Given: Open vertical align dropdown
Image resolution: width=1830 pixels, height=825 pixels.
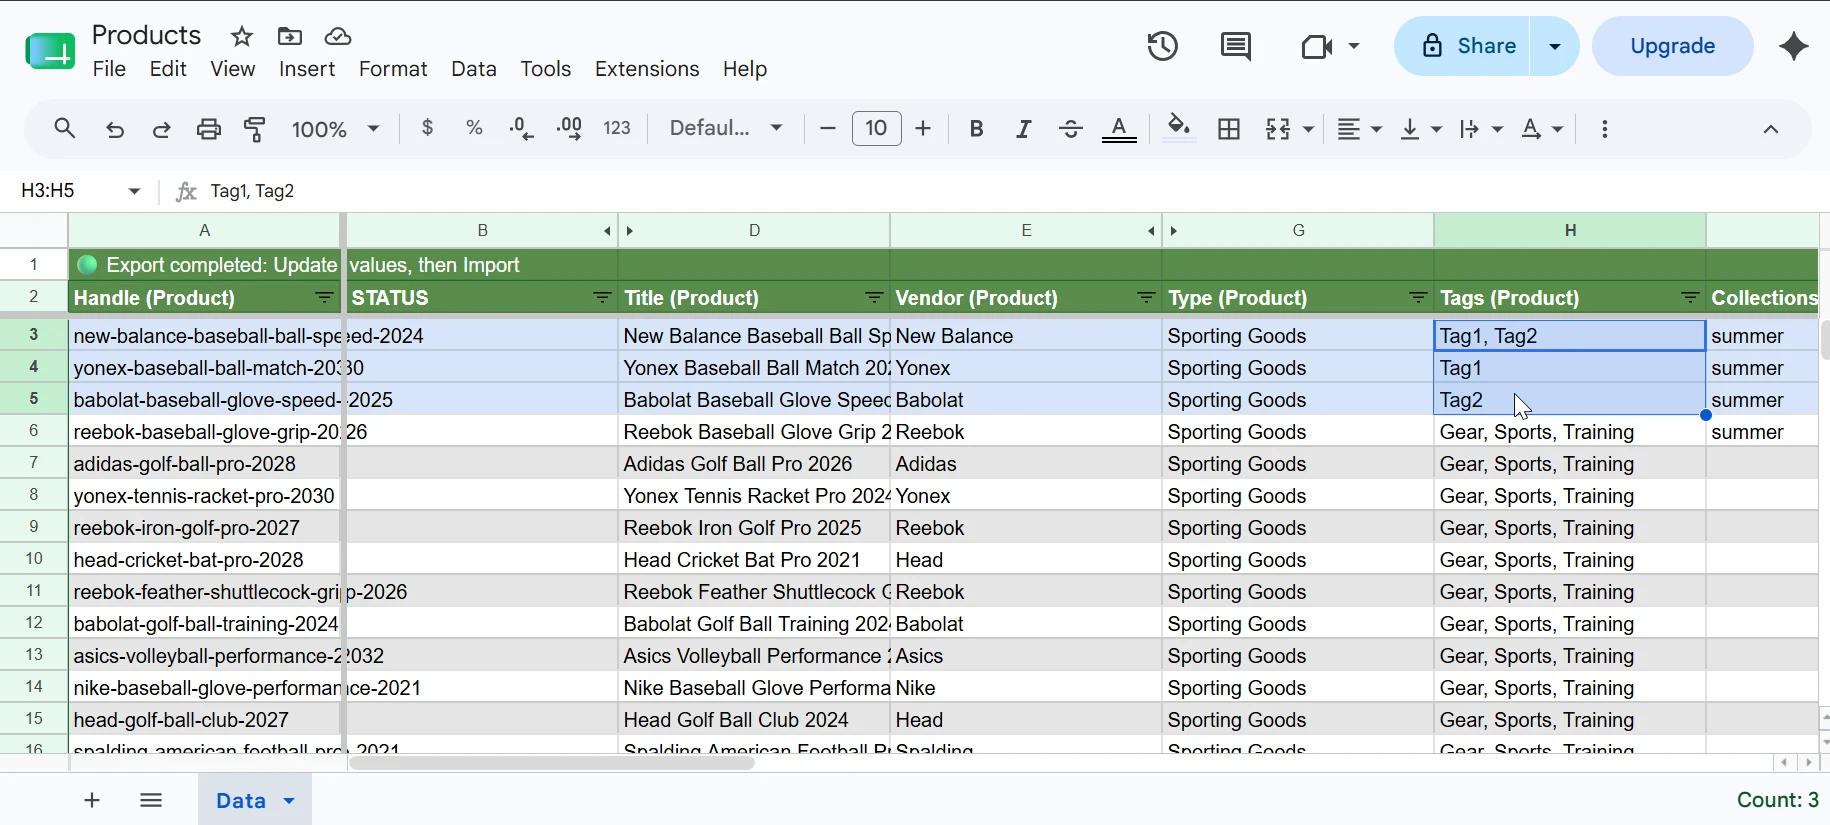Looking at the screenshot, I should pyautogui.click(x=1421, y=129).
